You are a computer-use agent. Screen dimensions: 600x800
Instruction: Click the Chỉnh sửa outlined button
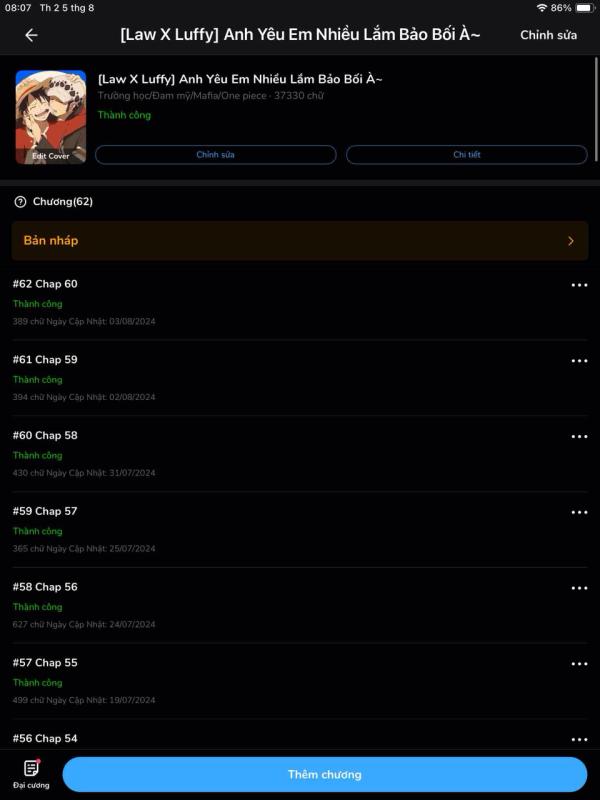pyautogui.click(x=215, y=155)
